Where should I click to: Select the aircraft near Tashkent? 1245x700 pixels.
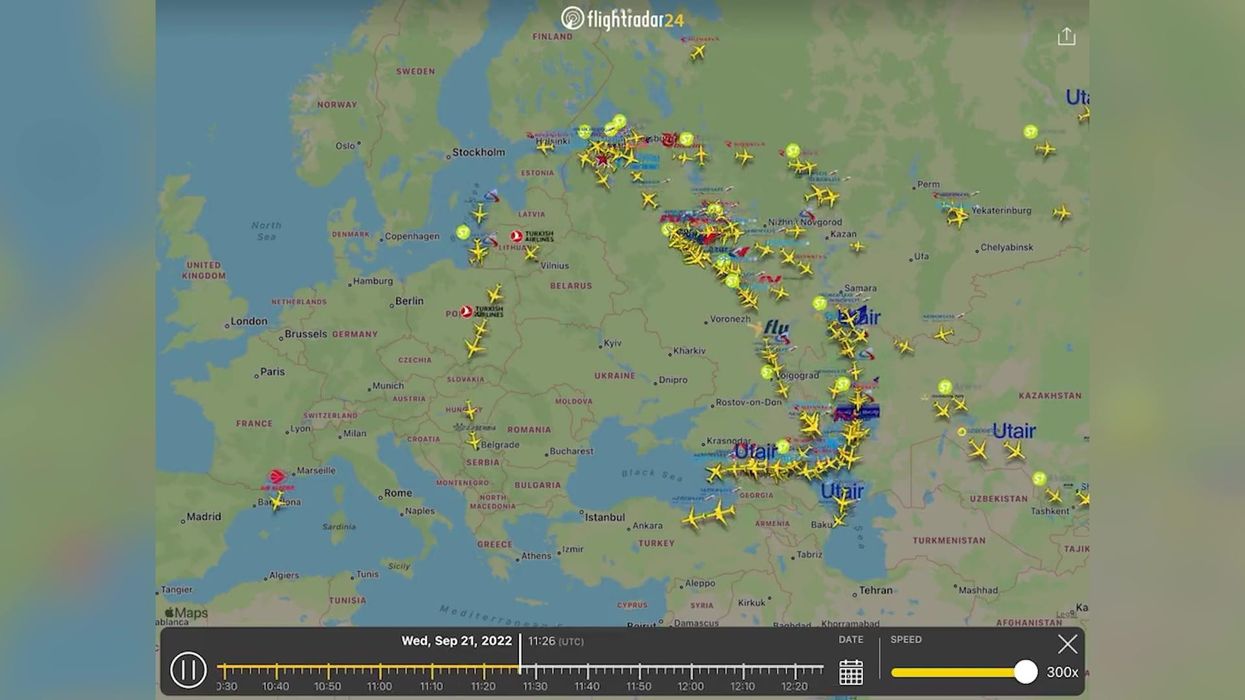click(x=1053, y=495)
